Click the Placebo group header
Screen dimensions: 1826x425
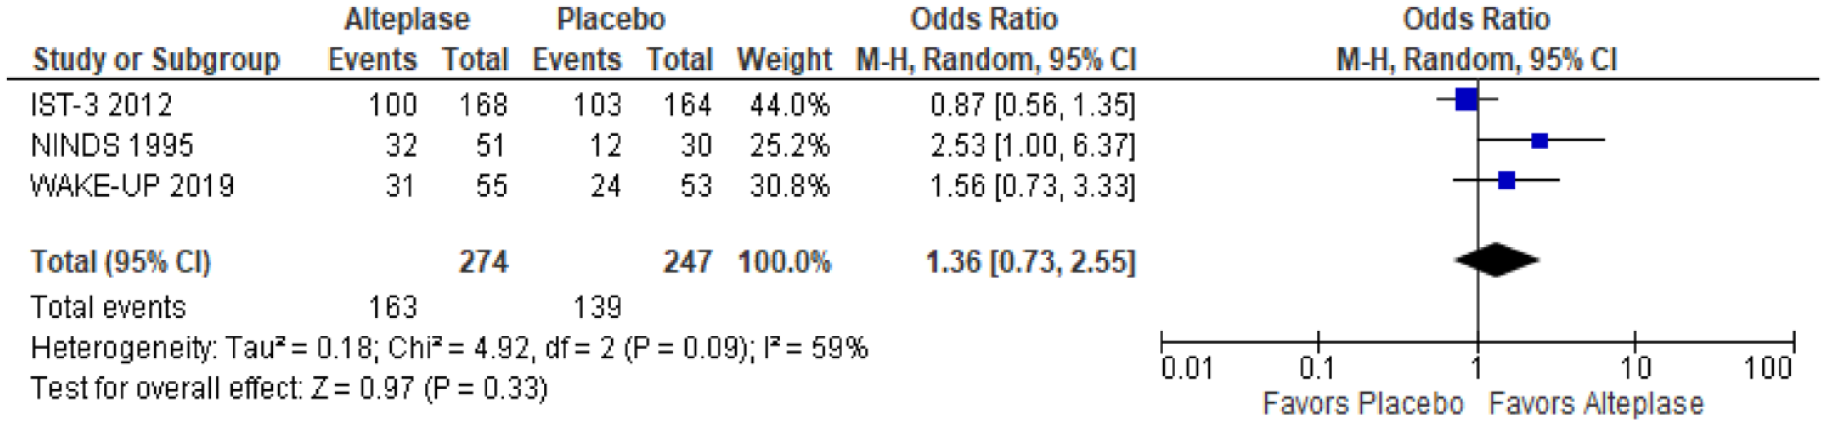point(611,19)
